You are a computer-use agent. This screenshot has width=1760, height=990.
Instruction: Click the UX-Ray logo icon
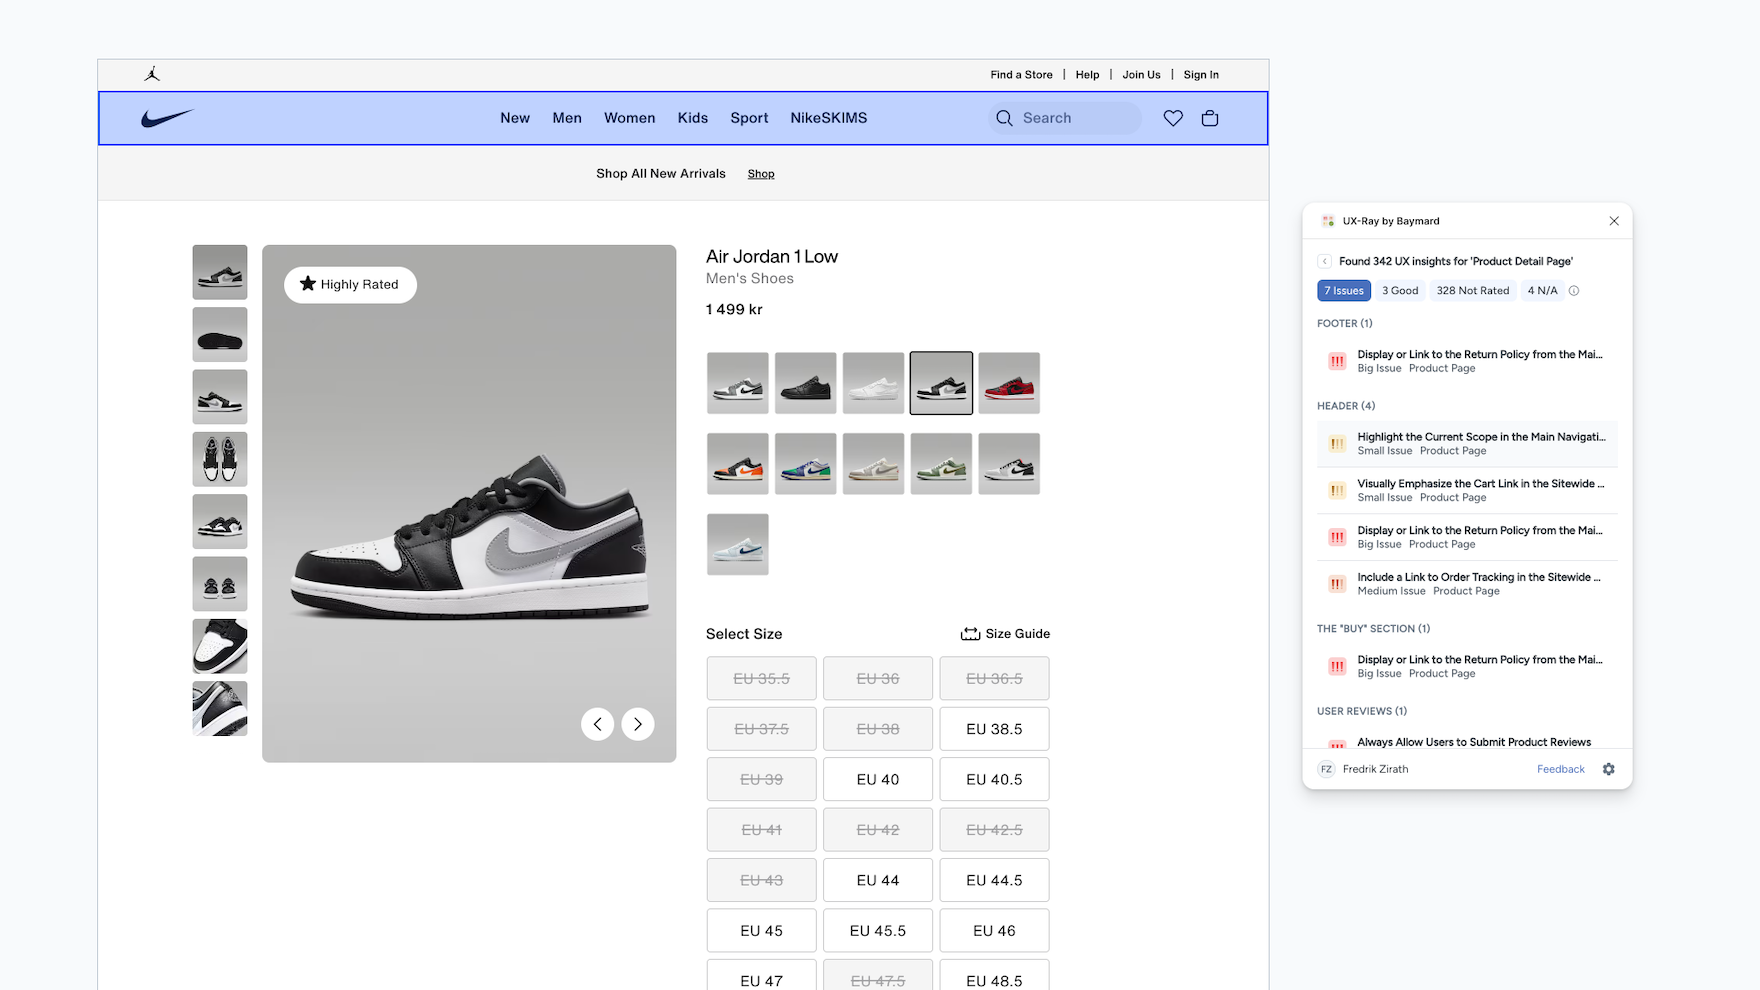coord(1328,221)
